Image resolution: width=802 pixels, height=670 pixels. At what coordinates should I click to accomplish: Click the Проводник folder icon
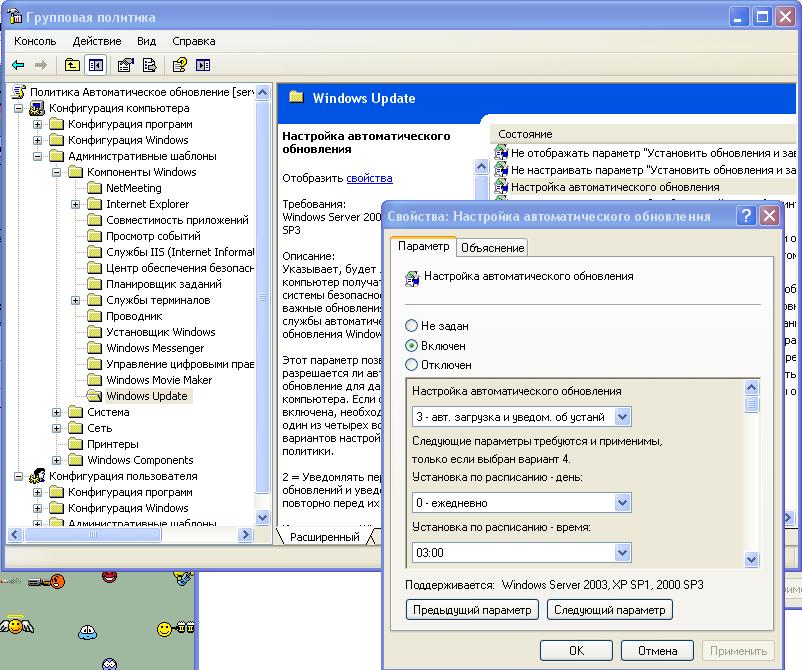(x=95, y=316)
